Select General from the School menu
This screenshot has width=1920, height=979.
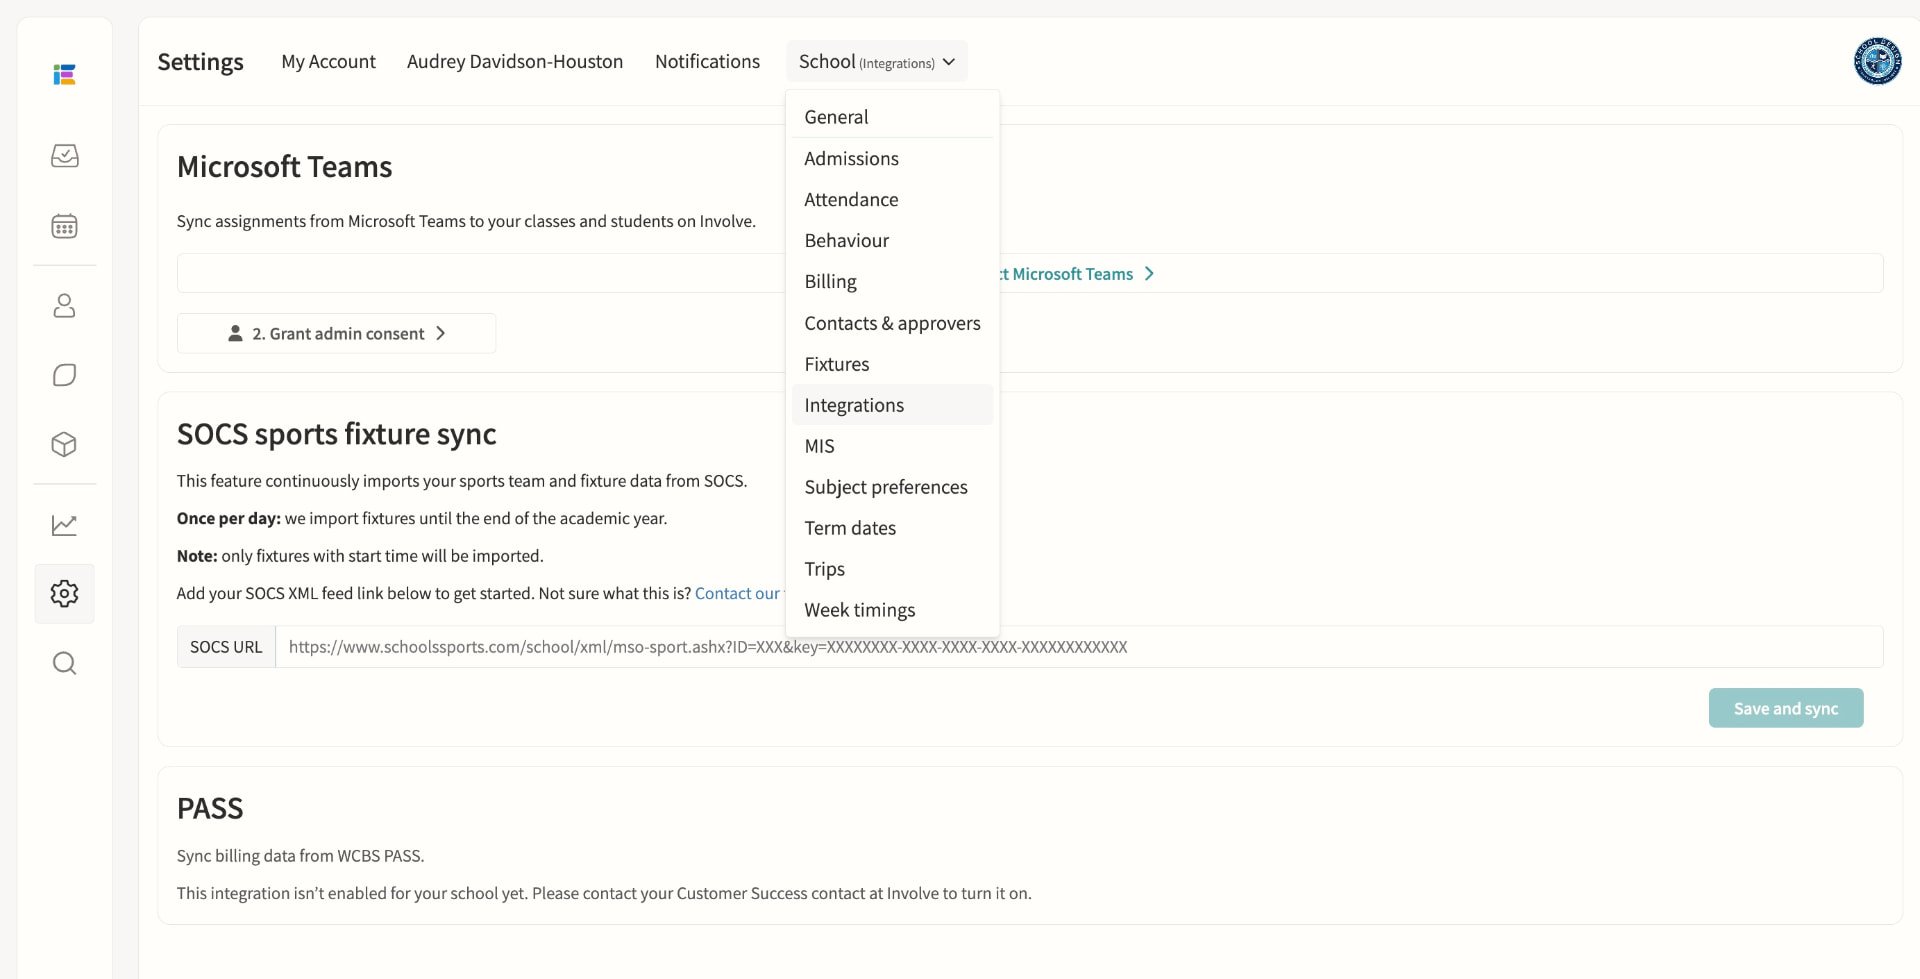pos(892,117)
